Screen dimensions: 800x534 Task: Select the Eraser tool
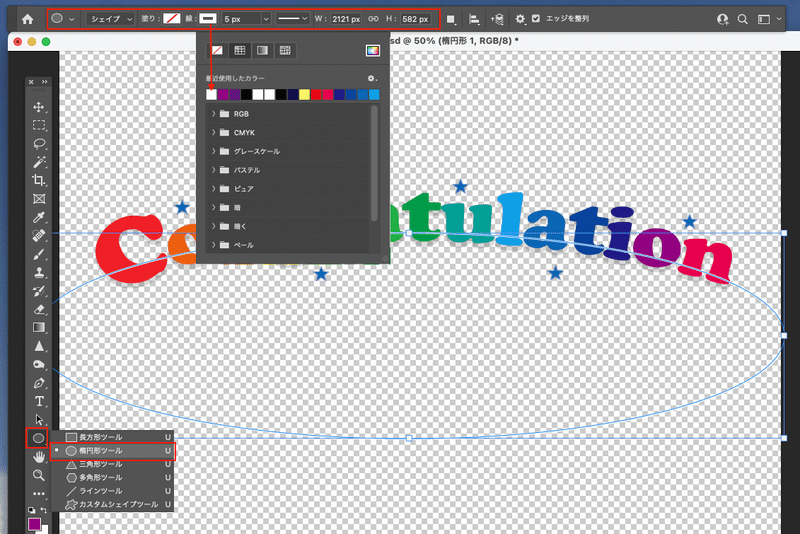click(x=39, y=309)
